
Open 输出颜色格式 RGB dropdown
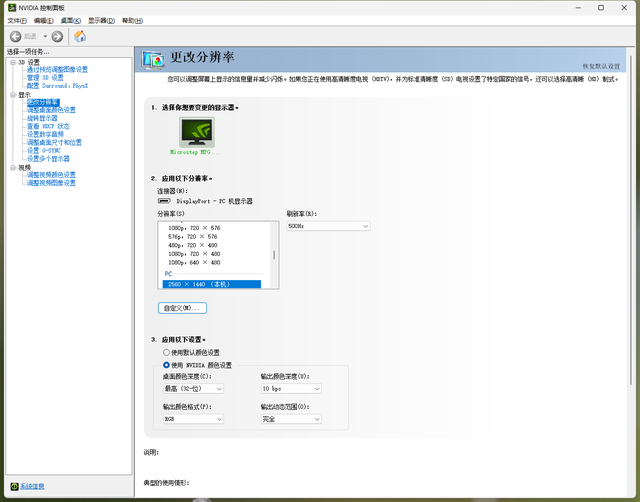pos(193,419)
